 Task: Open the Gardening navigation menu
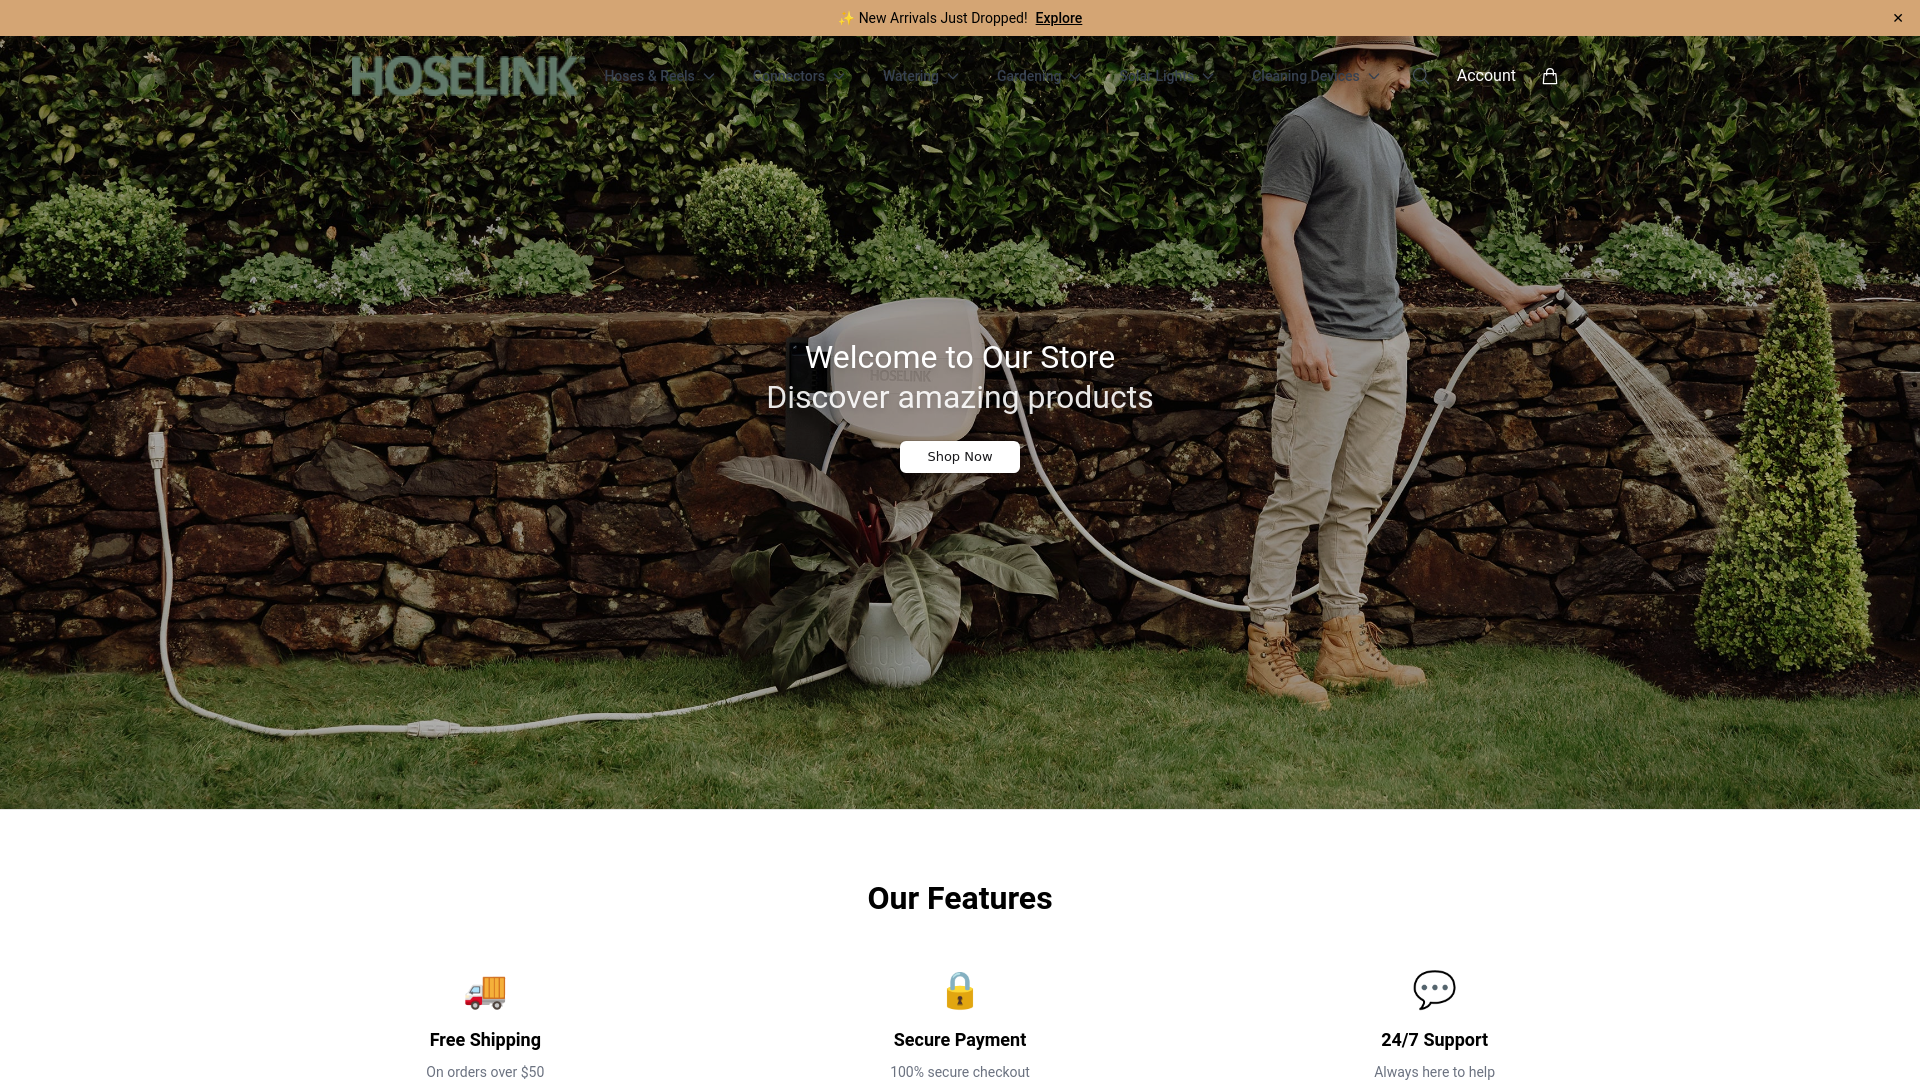[1038, 76]
